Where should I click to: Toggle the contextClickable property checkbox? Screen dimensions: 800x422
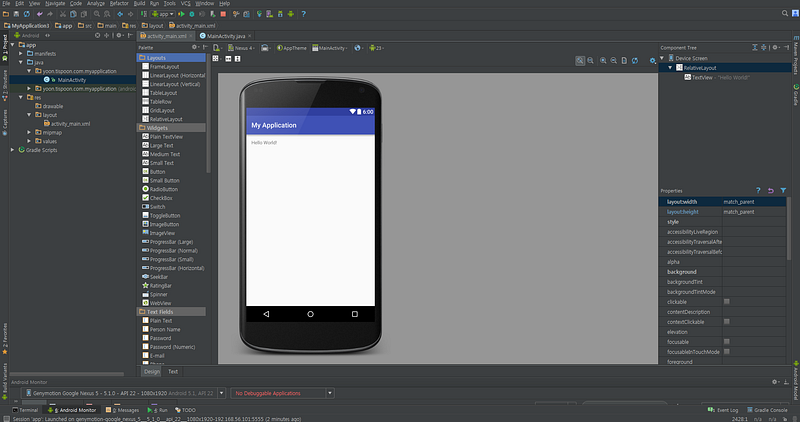(x=727, y=321)
